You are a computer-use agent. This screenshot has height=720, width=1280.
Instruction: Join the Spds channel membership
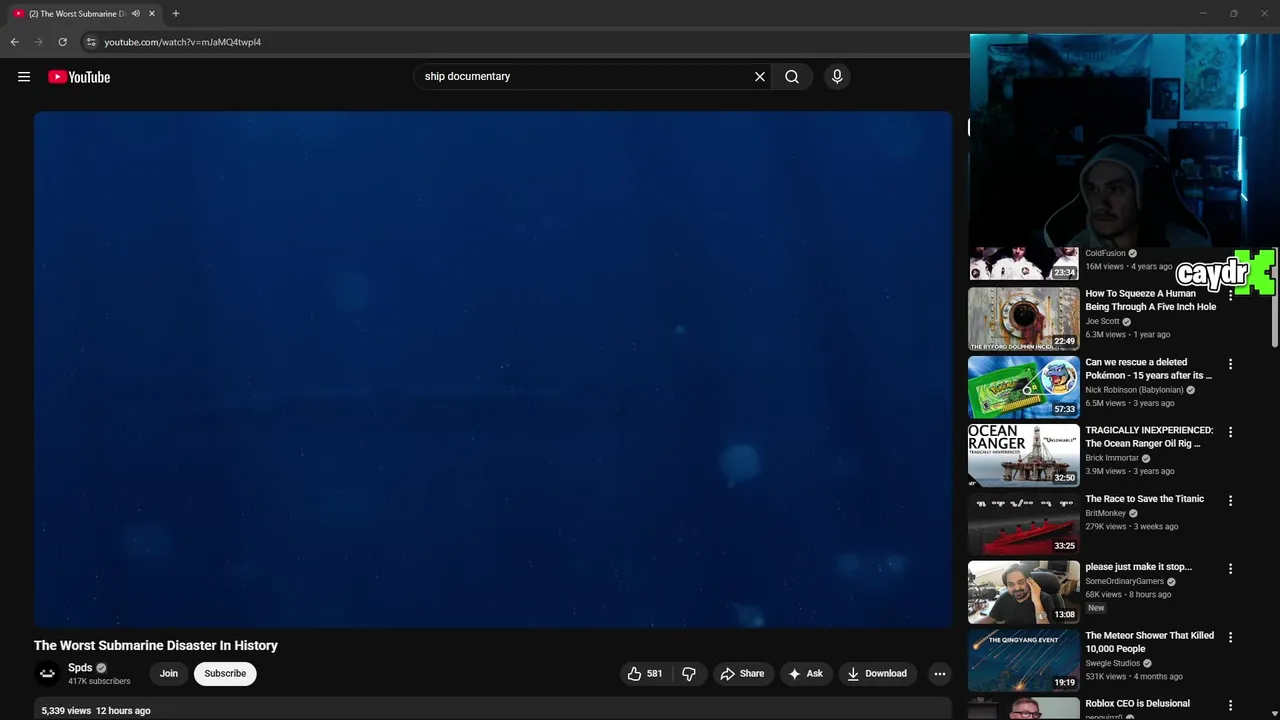pos(169,674)
